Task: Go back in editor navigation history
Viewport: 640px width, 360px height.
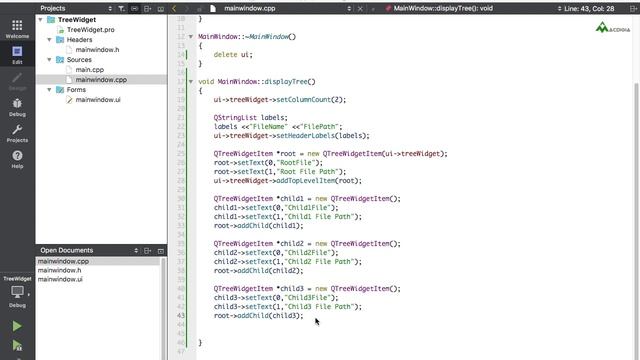Action: [x=174, y=9]
